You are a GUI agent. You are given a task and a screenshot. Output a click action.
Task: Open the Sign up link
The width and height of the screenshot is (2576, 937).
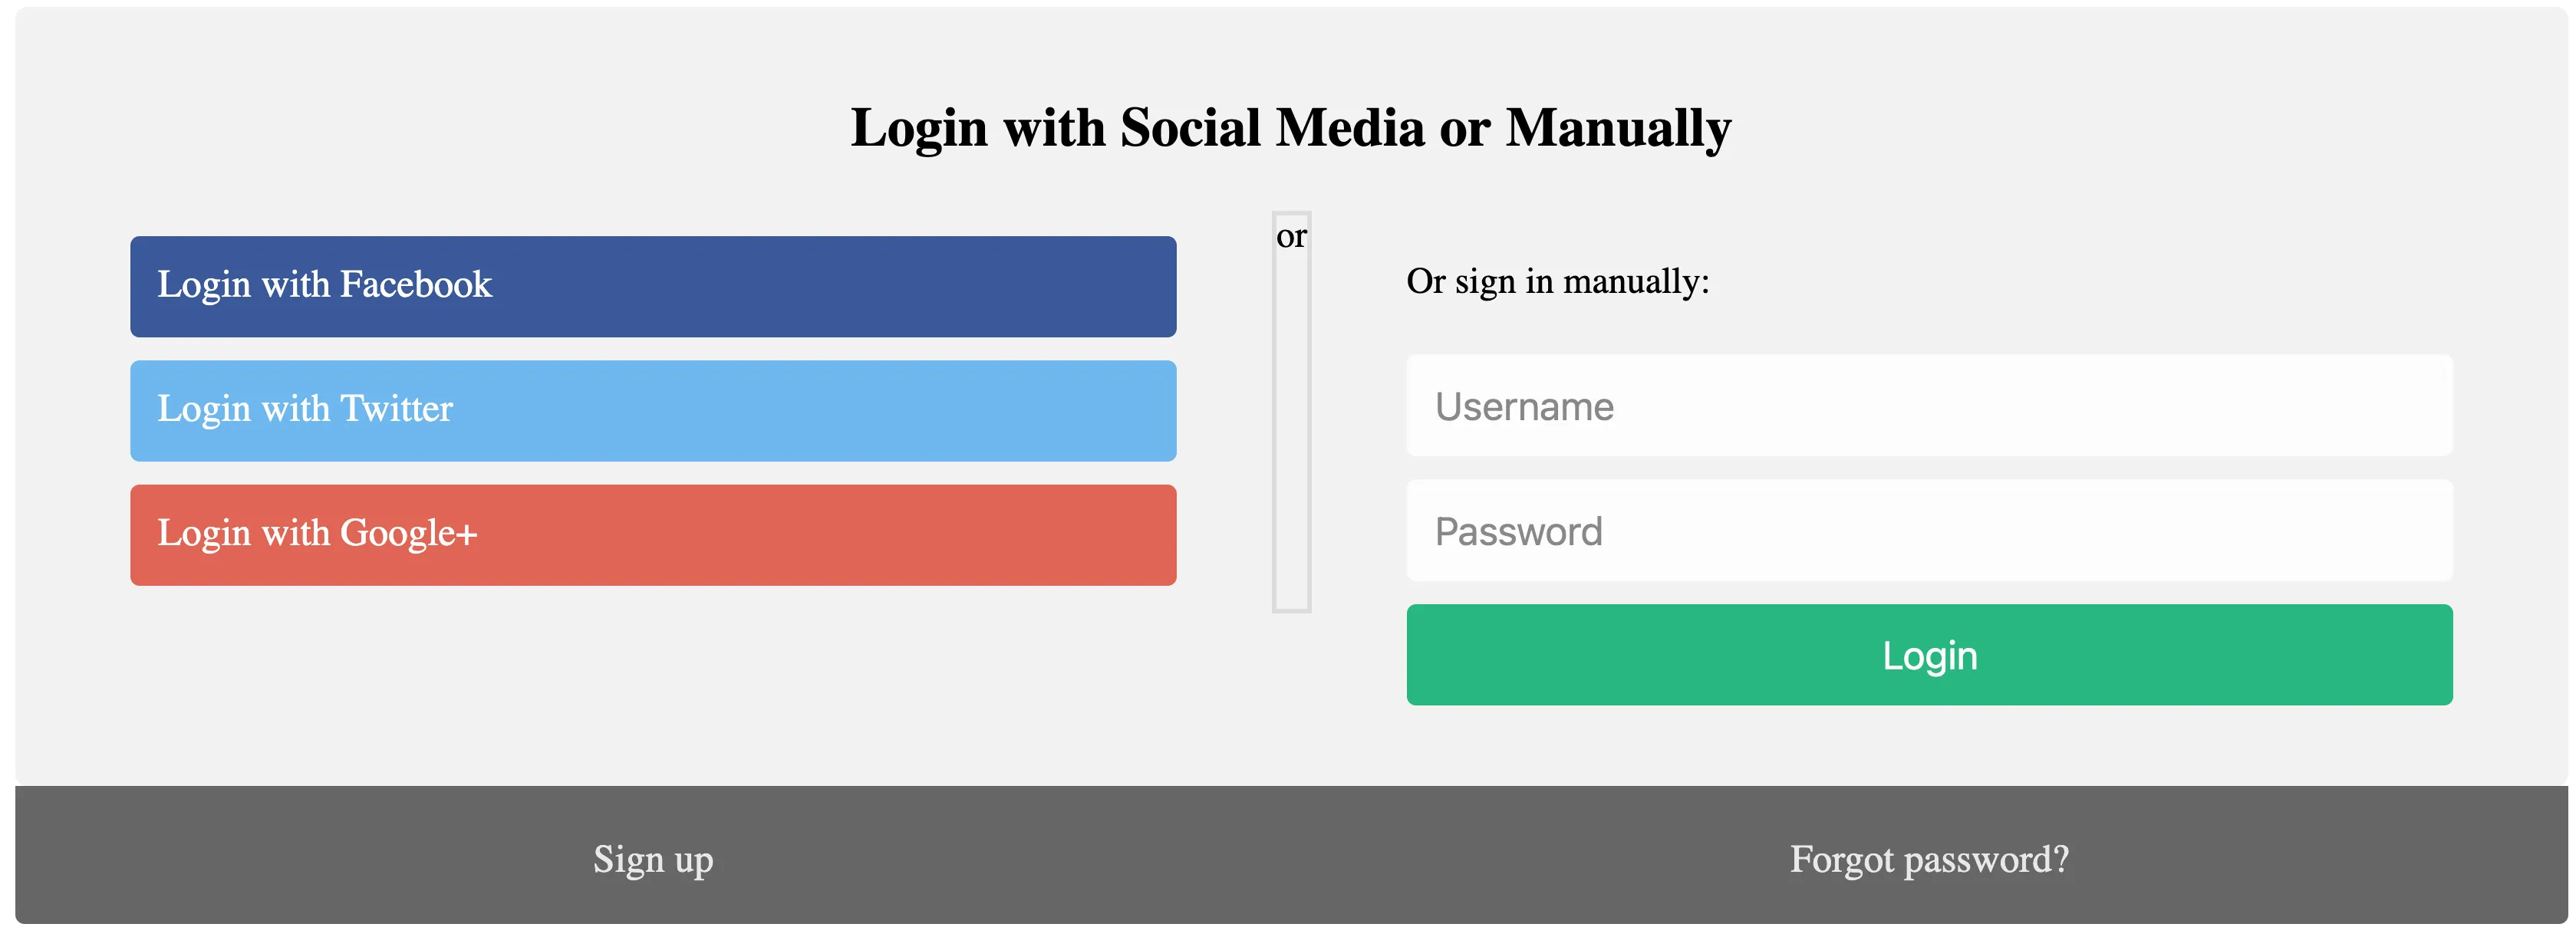653,859
